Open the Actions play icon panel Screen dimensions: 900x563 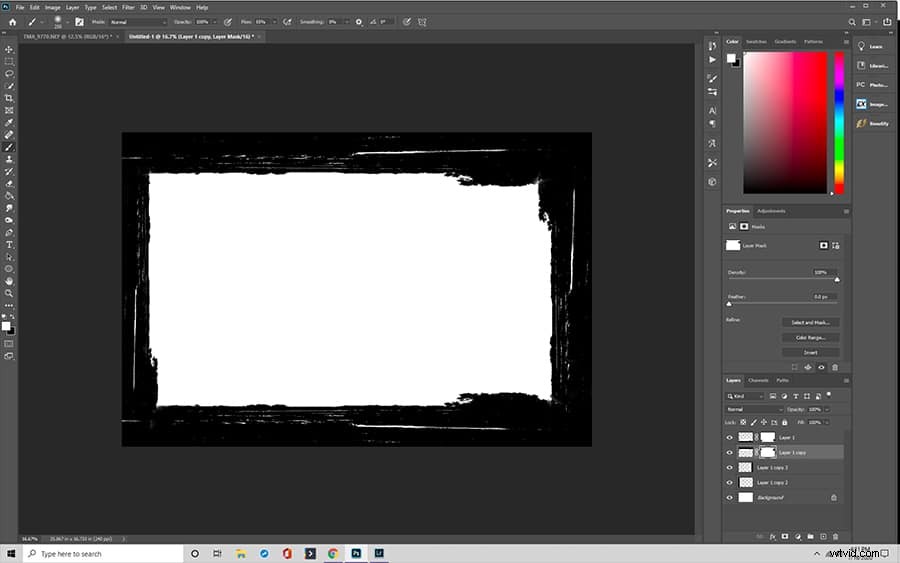[x=712, y=60]
